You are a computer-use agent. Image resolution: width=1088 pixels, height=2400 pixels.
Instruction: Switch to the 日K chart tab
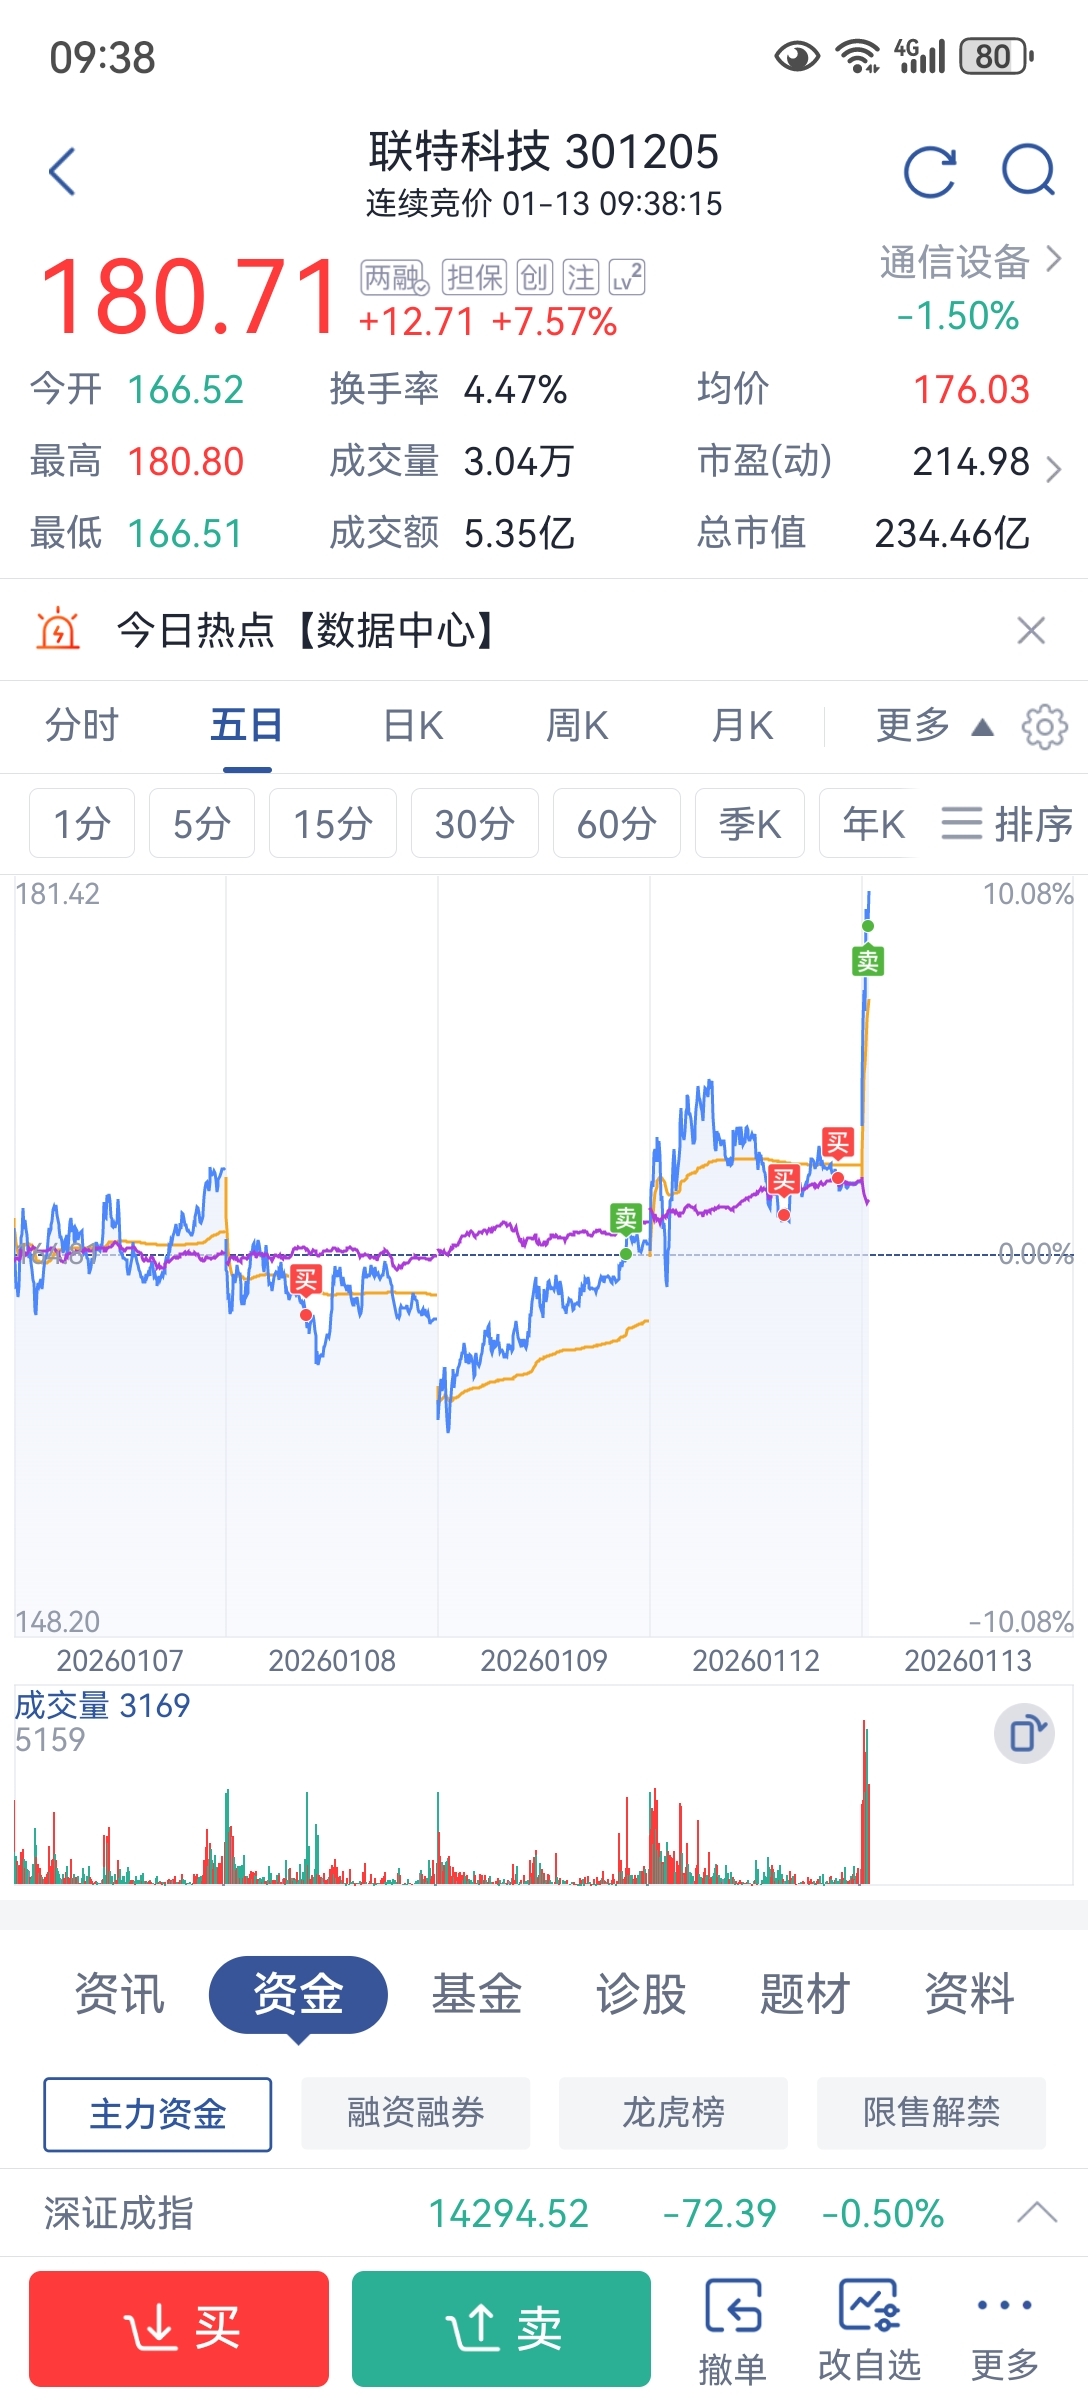pos(414,726)
